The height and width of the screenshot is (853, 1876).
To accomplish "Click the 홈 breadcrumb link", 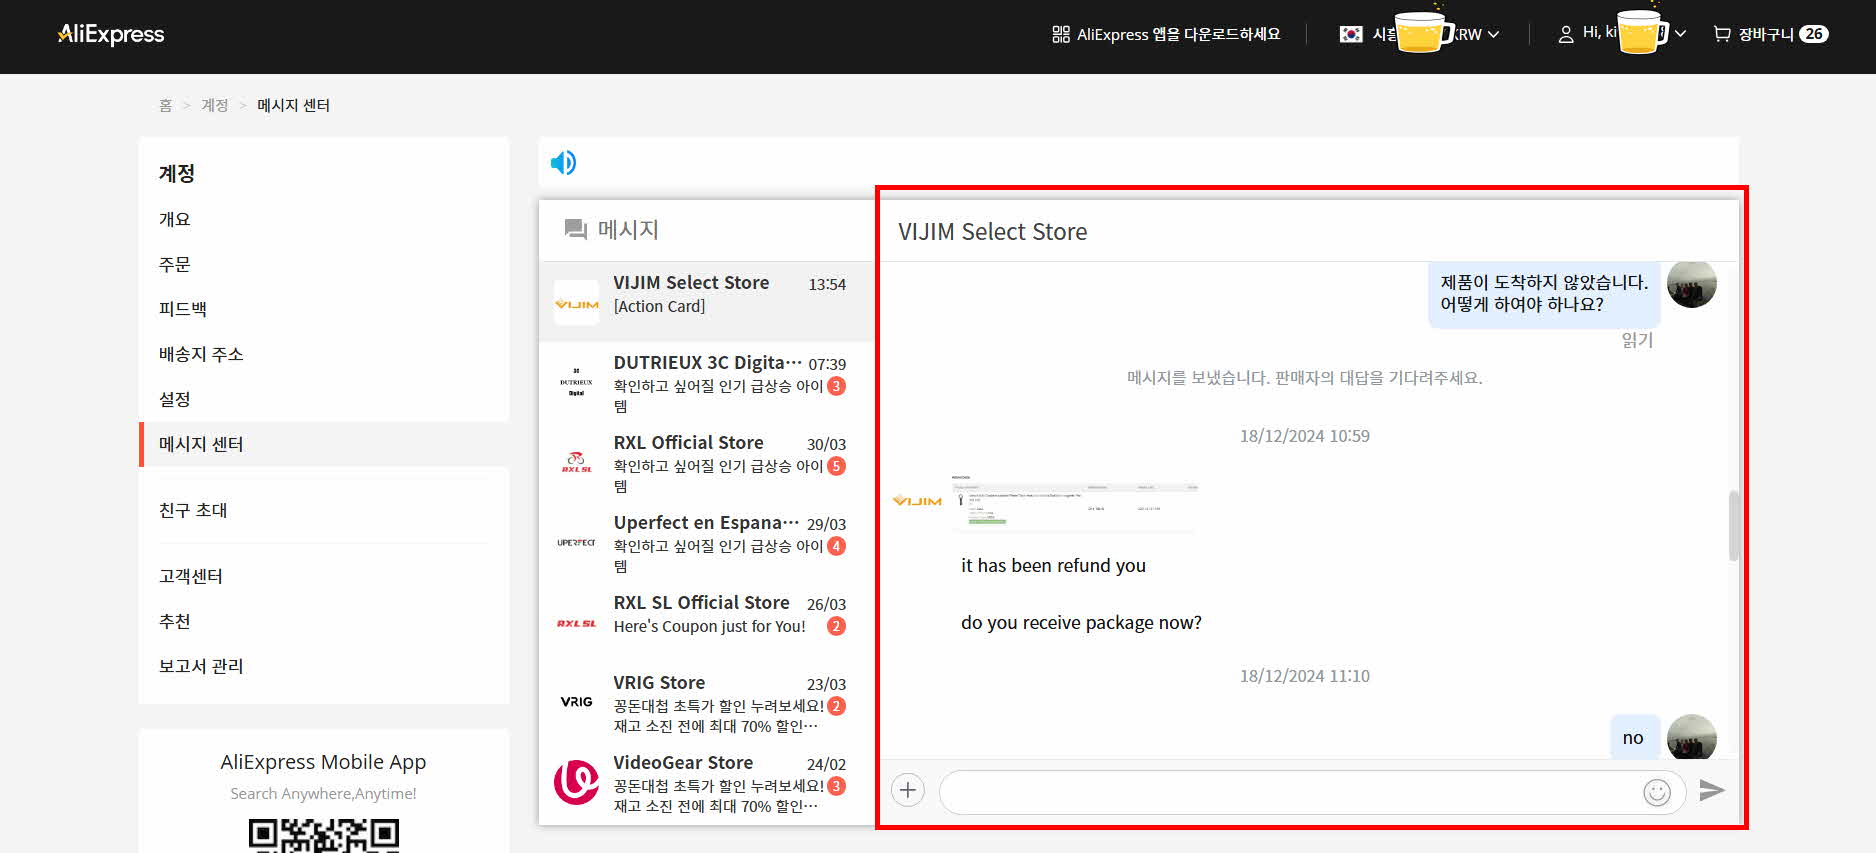I will pyautogui.click(x=165, y=105).
